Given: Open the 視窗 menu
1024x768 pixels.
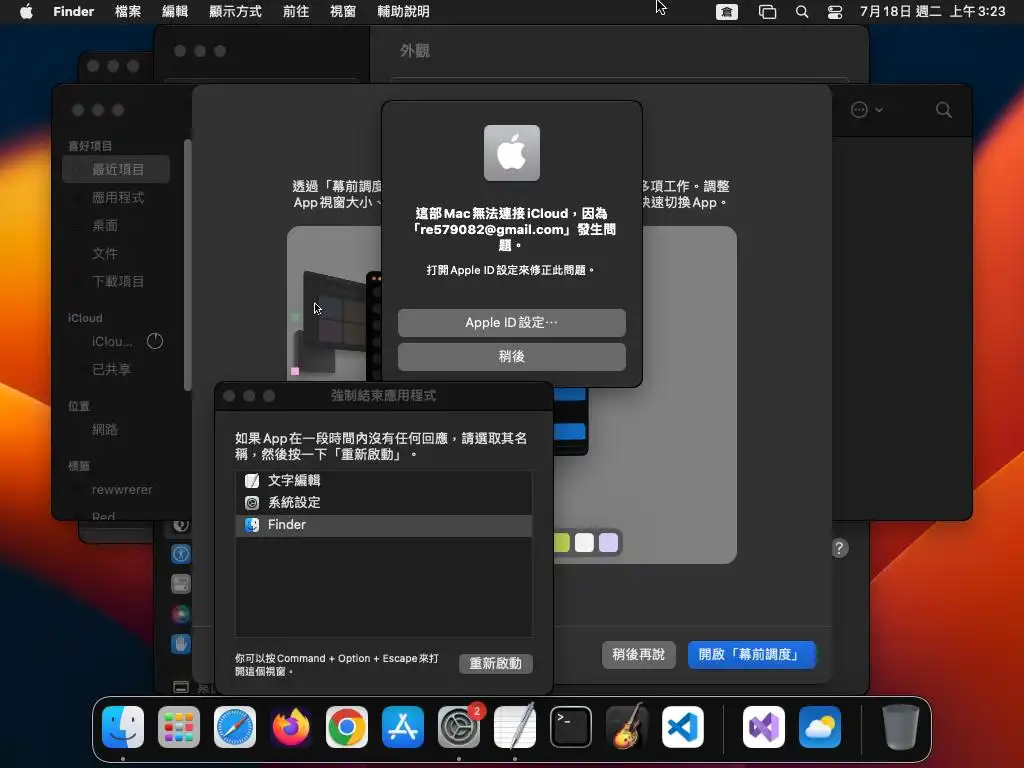Looking at the screenshot, I should (343, 11).
